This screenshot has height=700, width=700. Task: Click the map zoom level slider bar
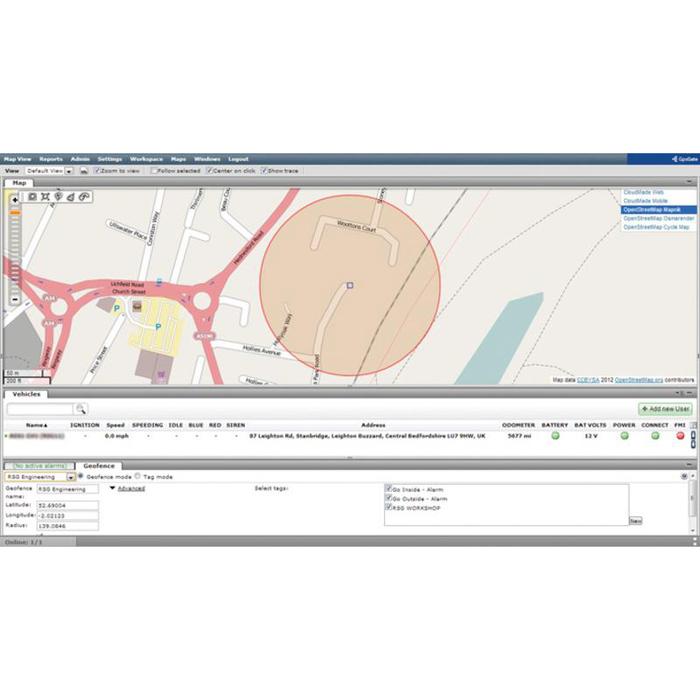click(15, 250)
